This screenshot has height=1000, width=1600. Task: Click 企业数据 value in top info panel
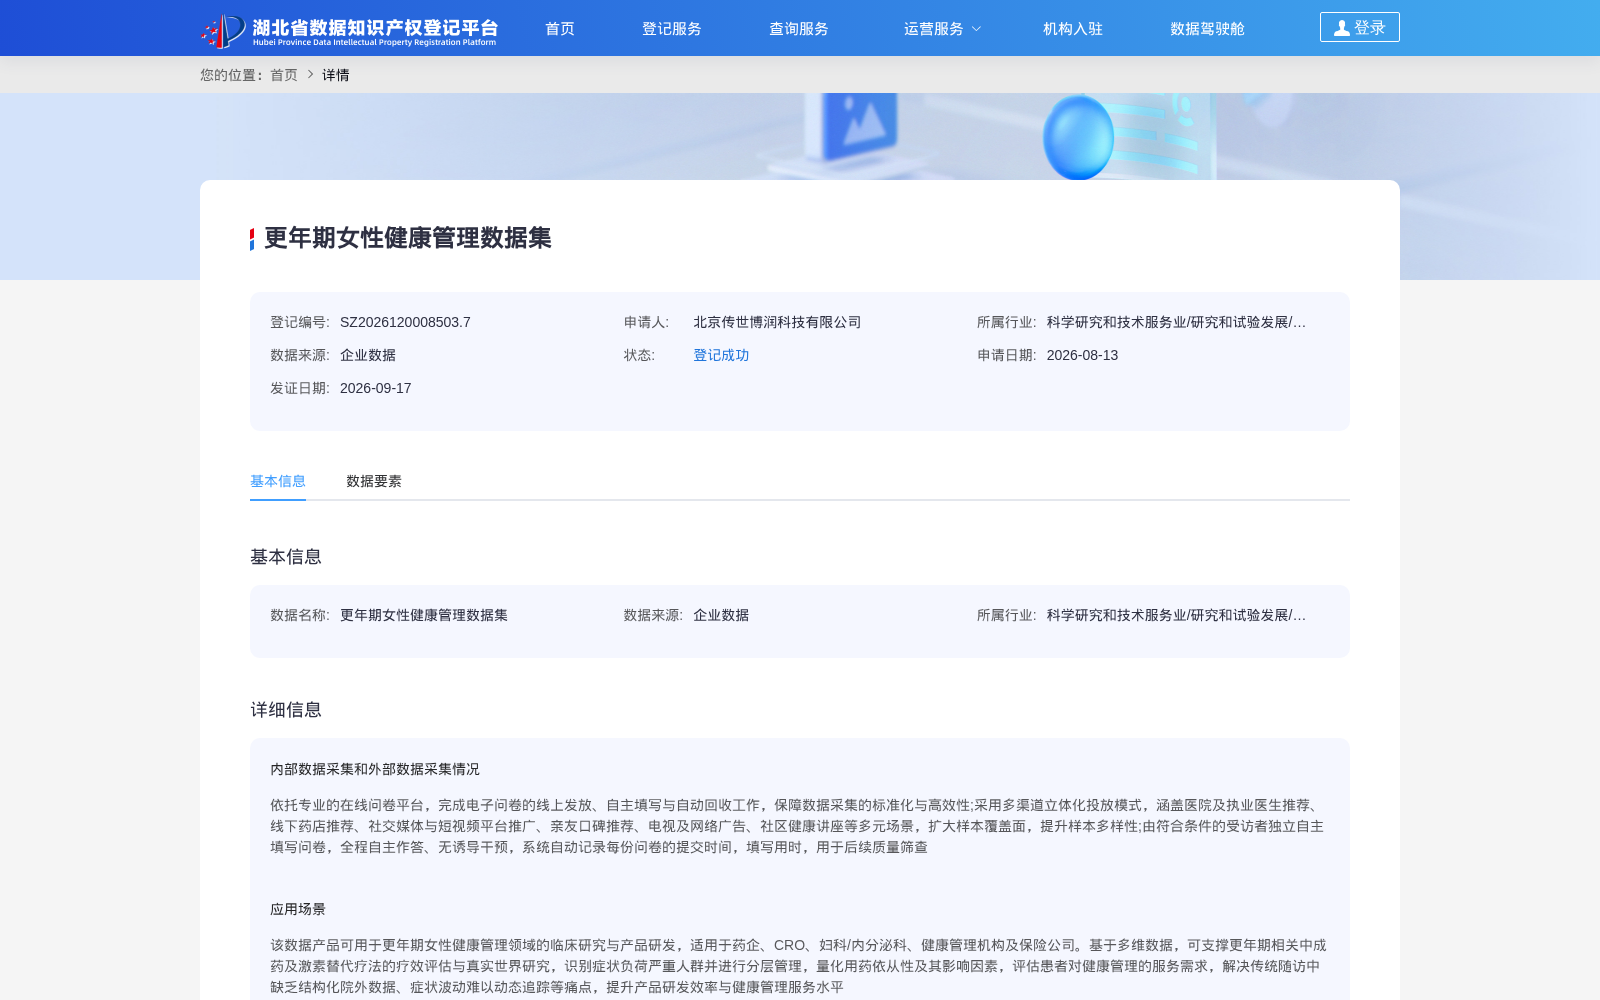pos(368,355)
